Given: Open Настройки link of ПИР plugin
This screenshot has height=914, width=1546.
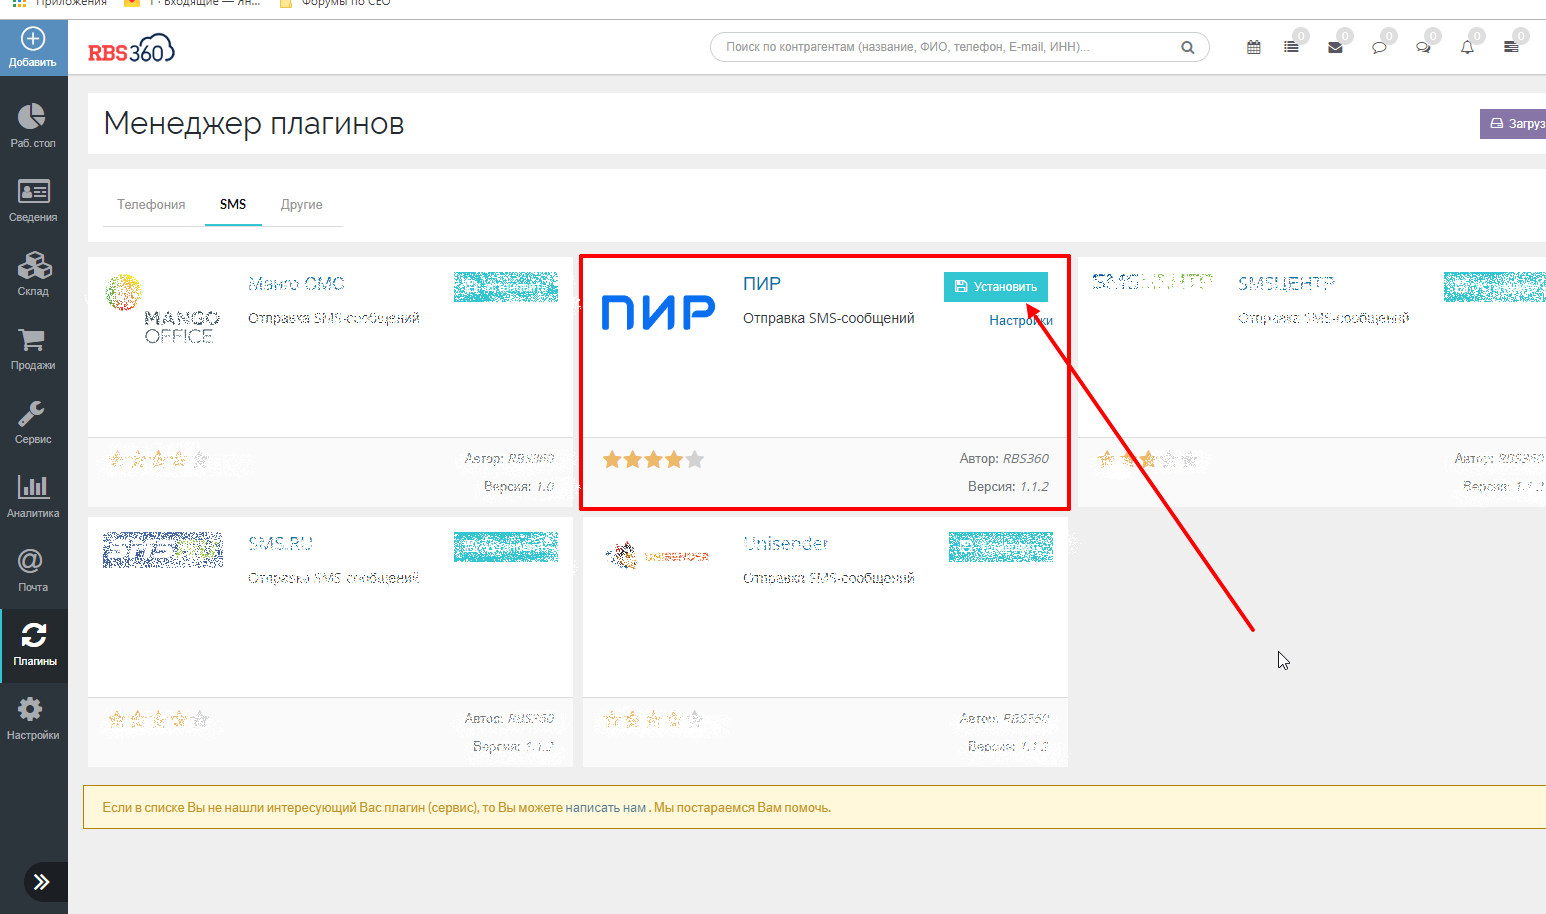Looking at the screenshot, I should click(1021, 320).
